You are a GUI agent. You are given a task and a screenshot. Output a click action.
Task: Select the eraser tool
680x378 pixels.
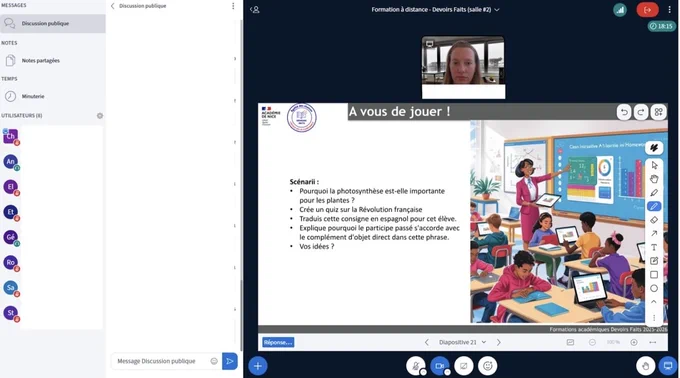pyautogui.click(x=654, y=220)
